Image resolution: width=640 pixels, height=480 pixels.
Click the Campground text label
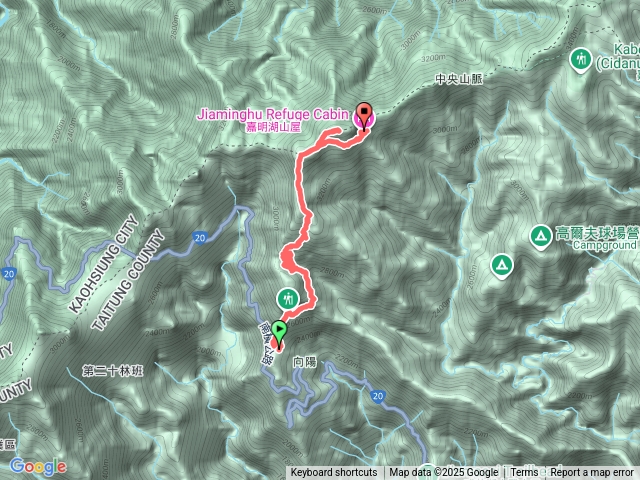point(604,245)
